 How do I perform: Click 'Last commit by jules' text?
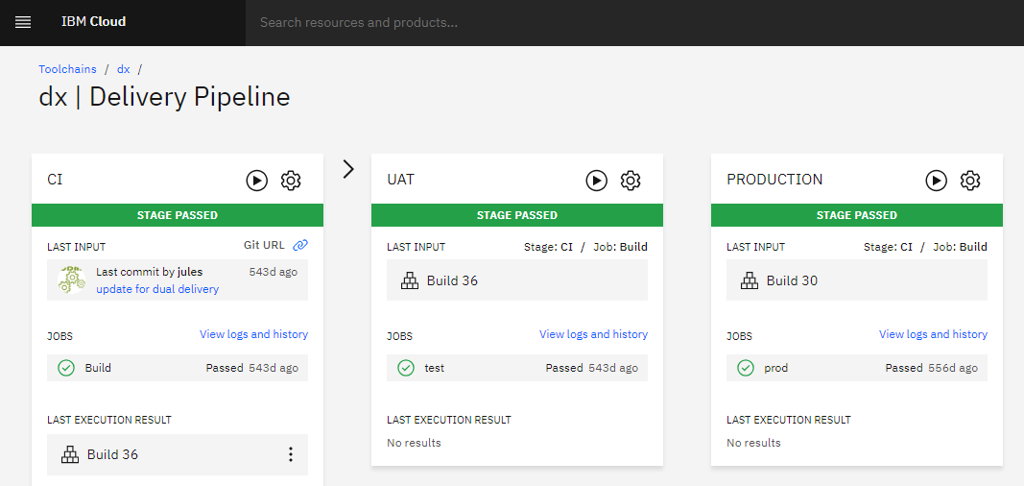coord(150,272)
